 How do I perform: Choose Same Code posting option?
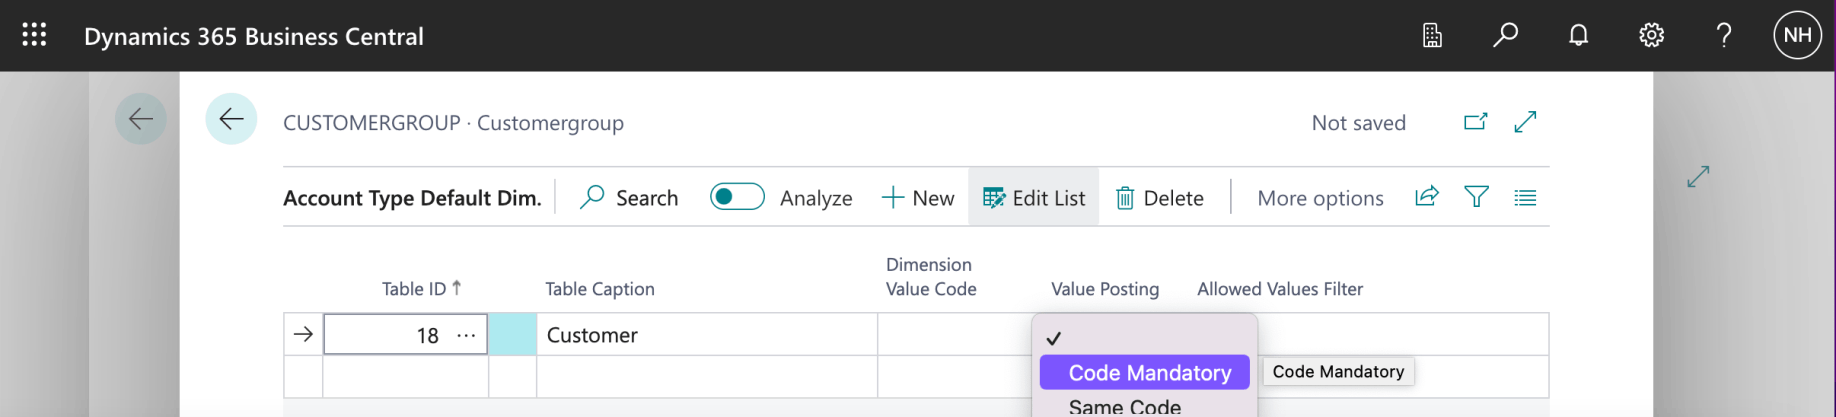[x=1125, y=407]
